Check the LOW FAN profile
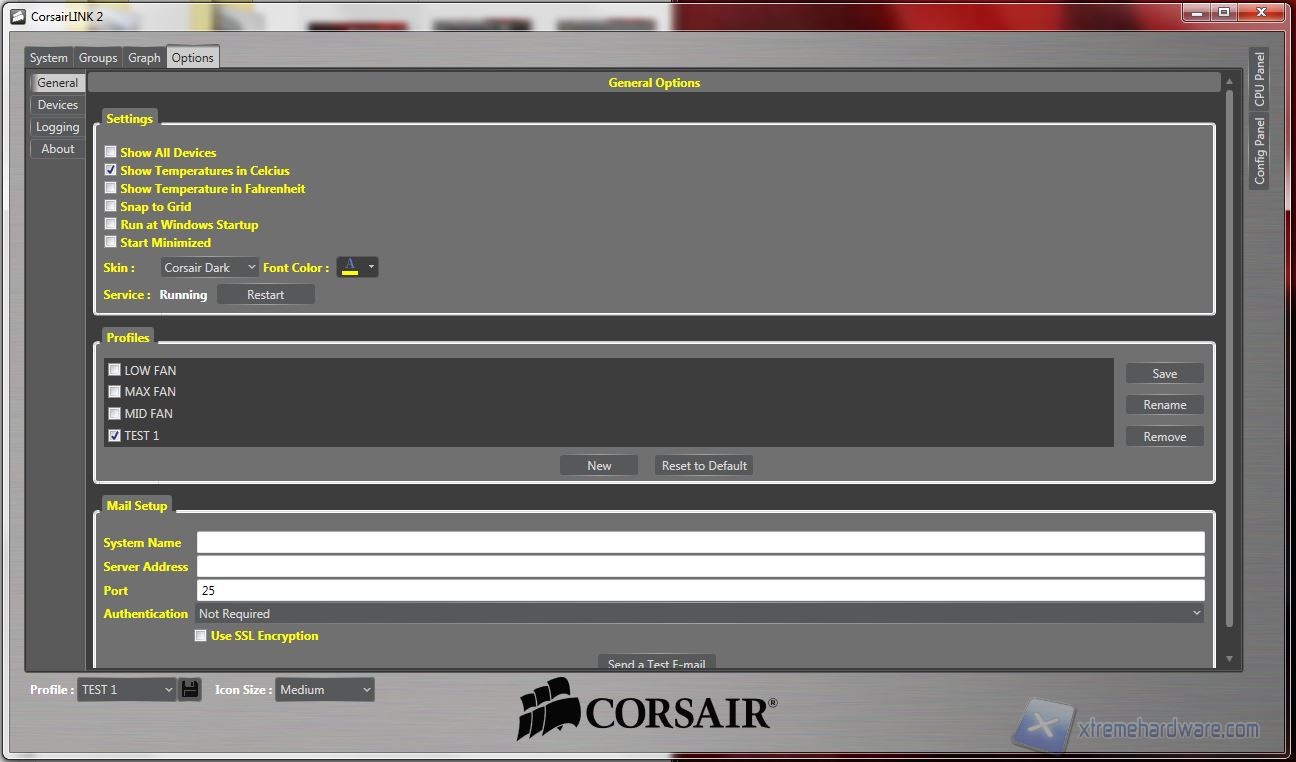1296x762 pixels. tap(114, 370)
